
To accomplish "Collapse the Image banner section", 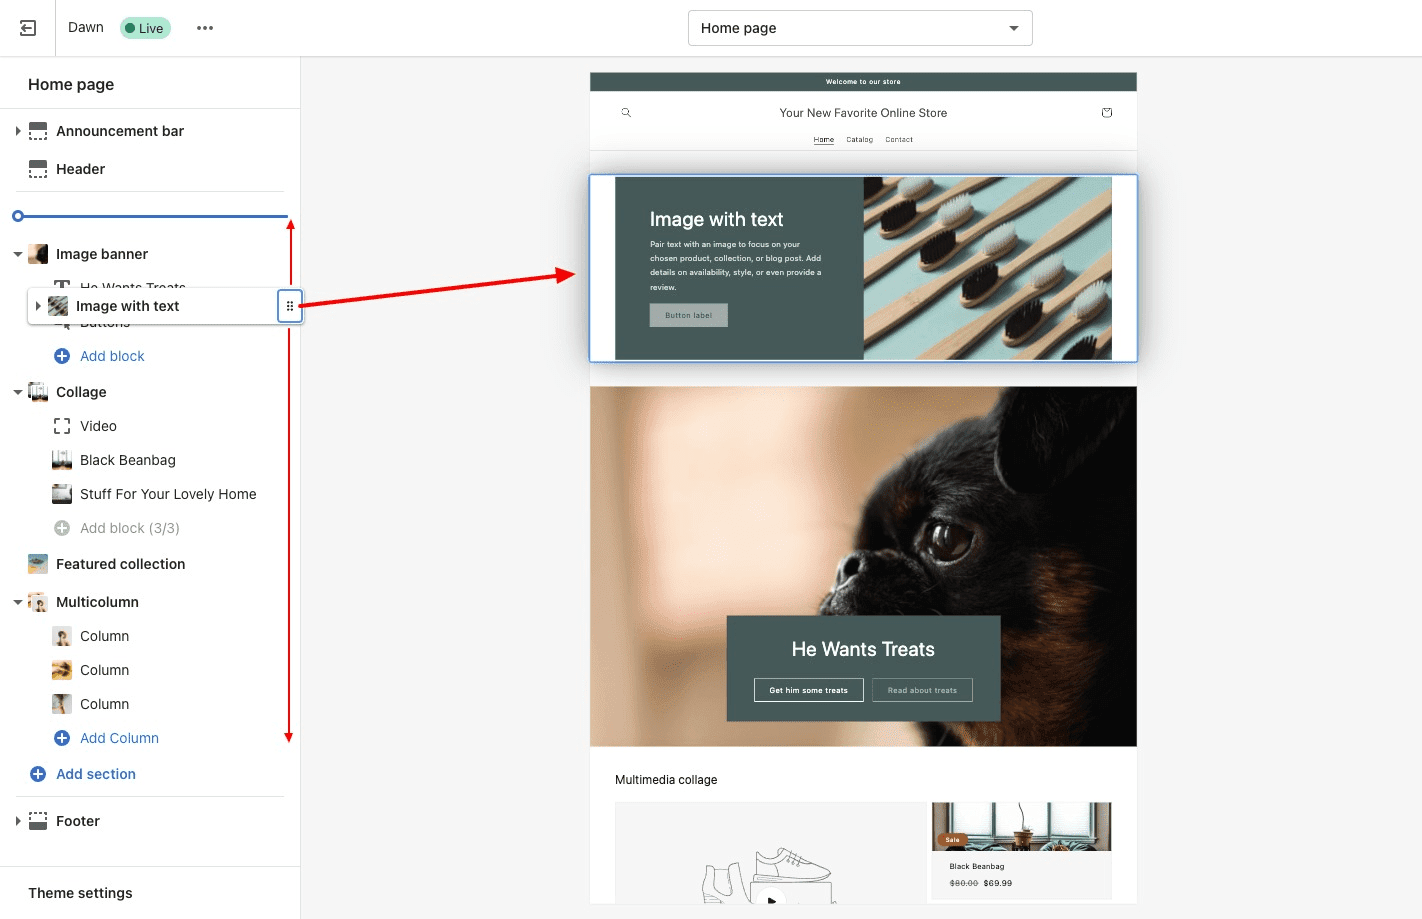I will [17, 253].
